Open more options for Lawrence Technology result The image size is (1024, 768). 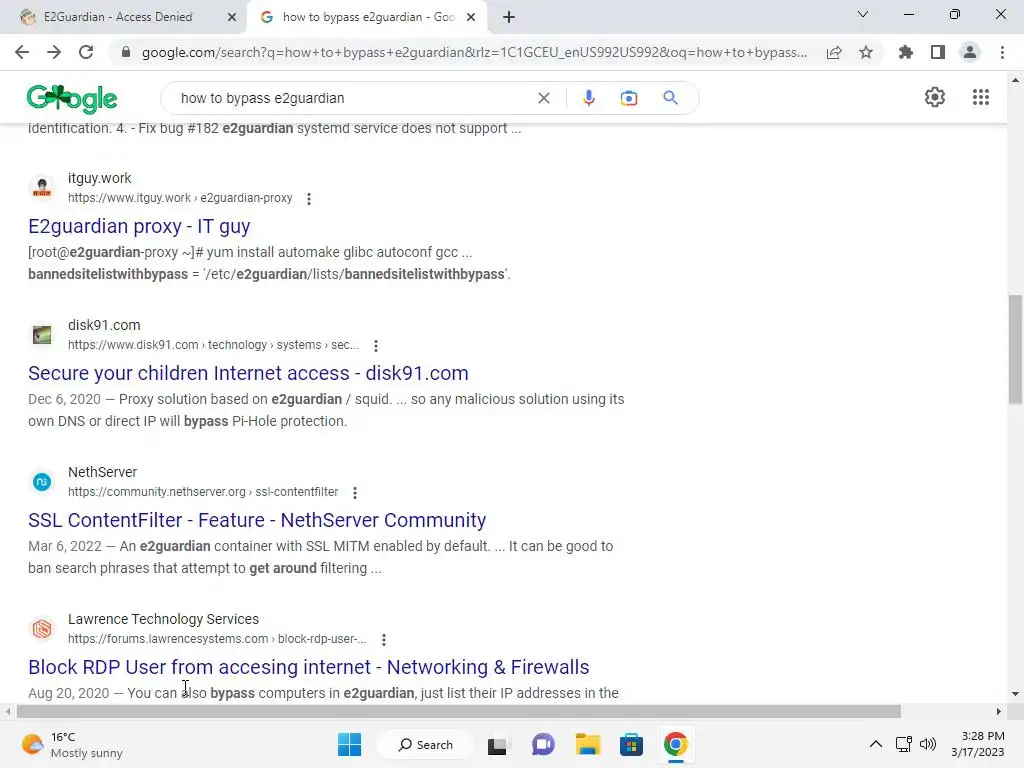(383, 639)
